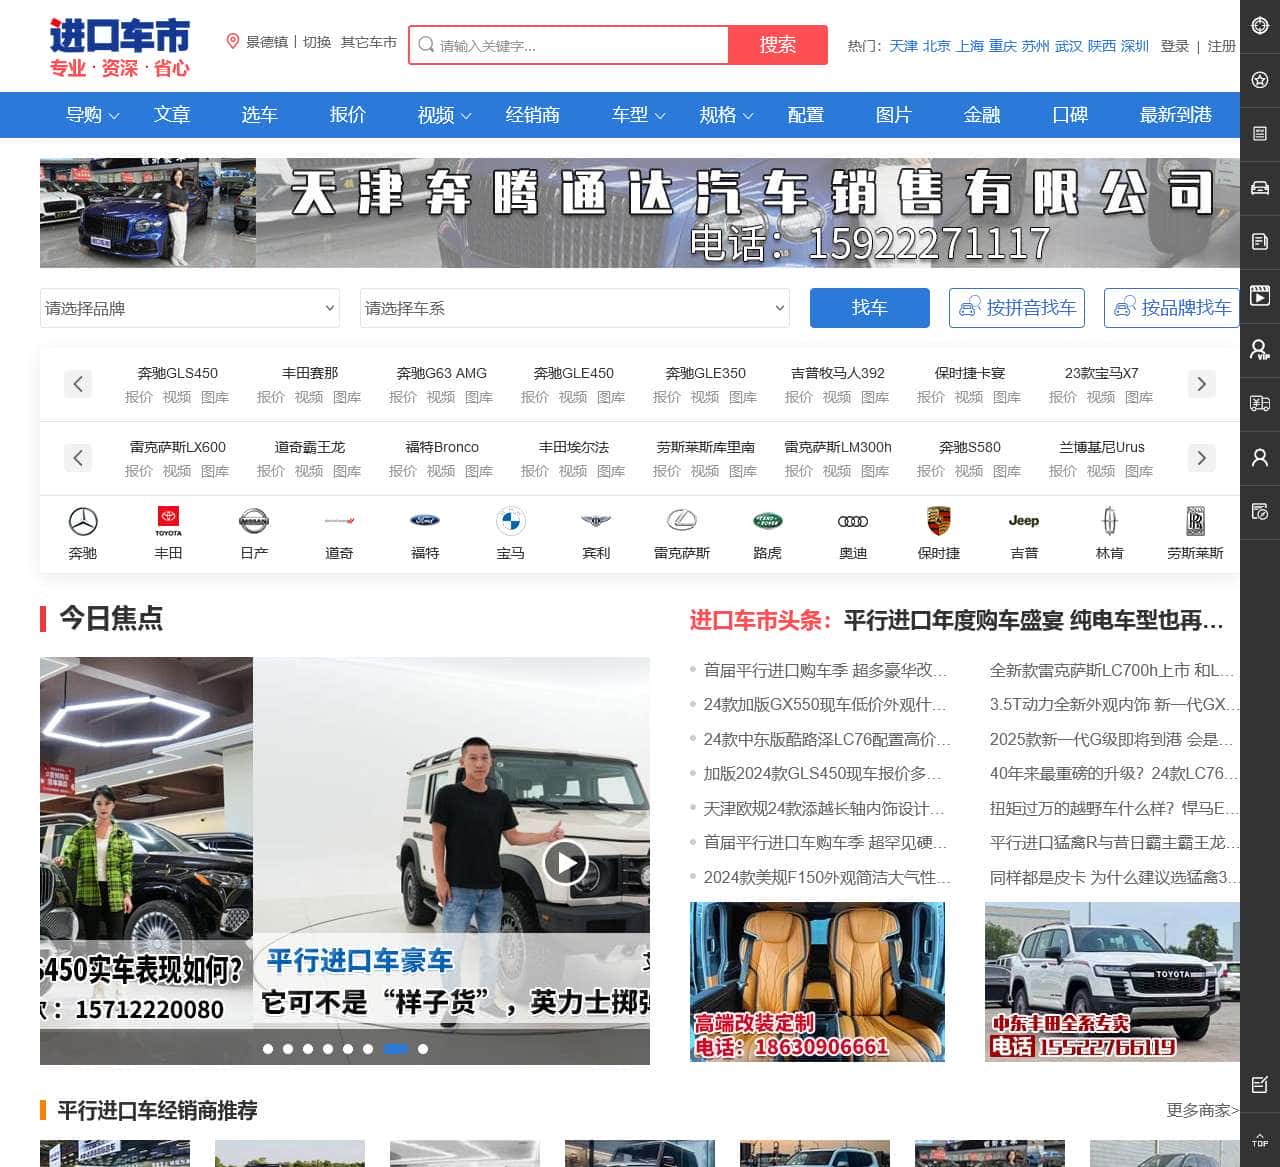Screen dimensions: 1280x1167
Task: Open the user profile sidebar icon
Action: 1260,458
